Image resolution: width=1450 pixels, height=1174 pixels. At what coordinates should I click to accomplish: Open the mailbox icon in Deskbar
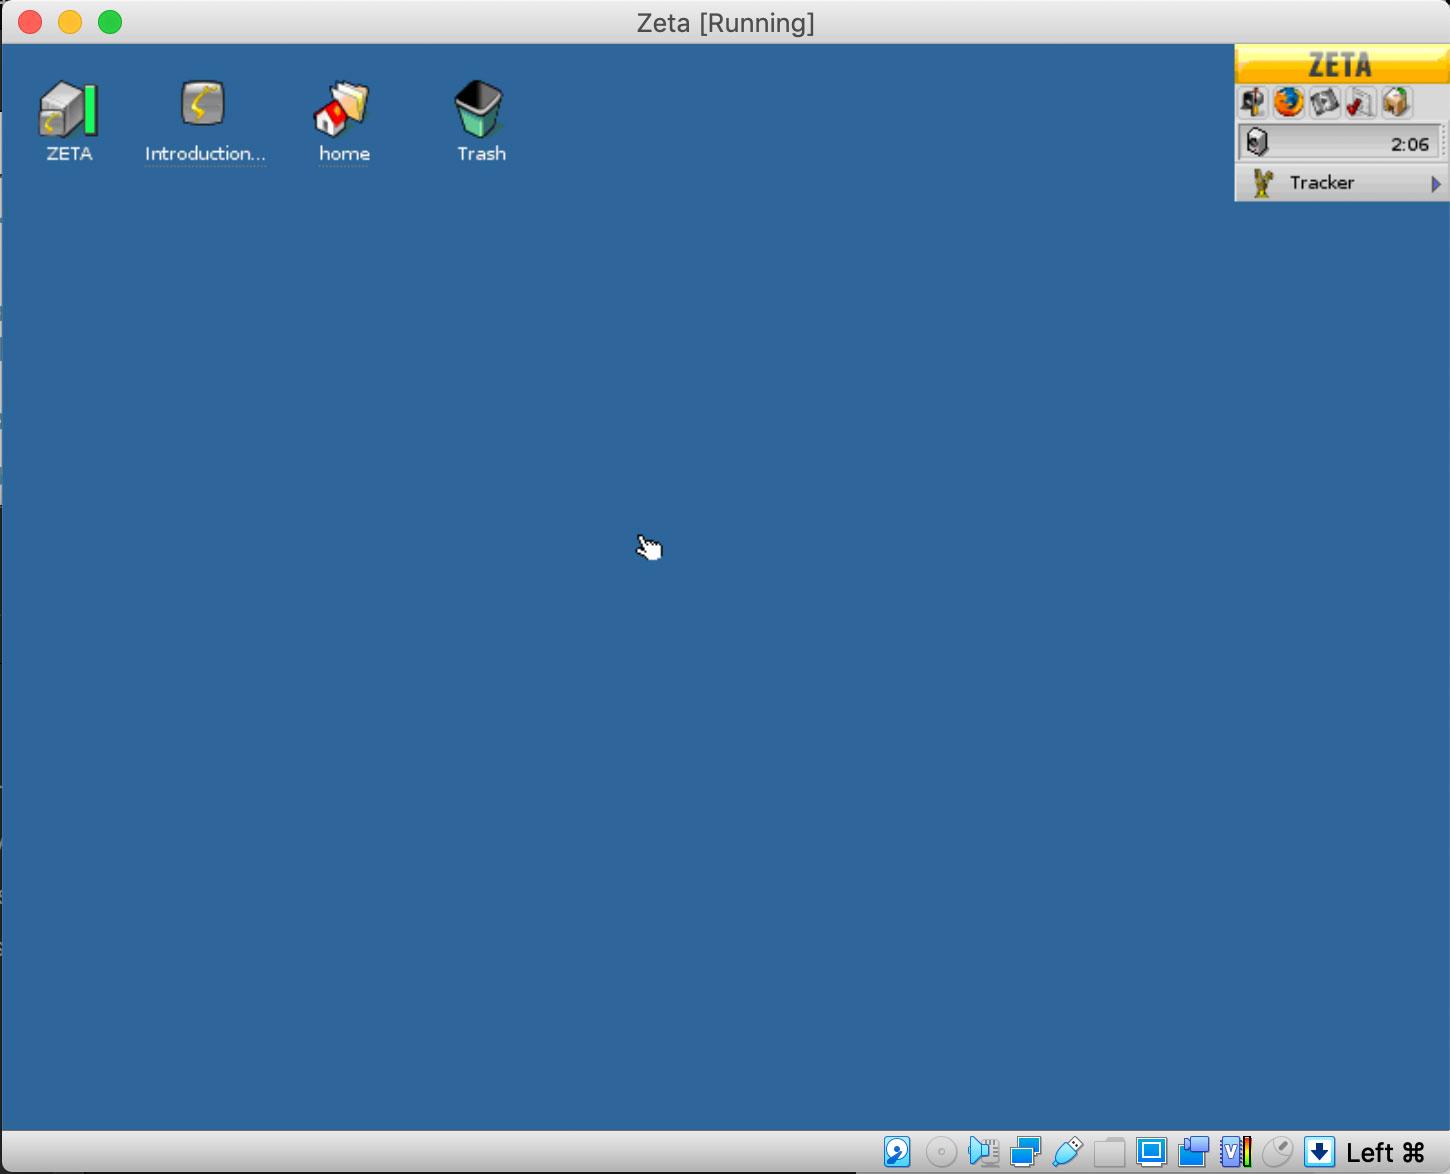[x=1253, y=102]
